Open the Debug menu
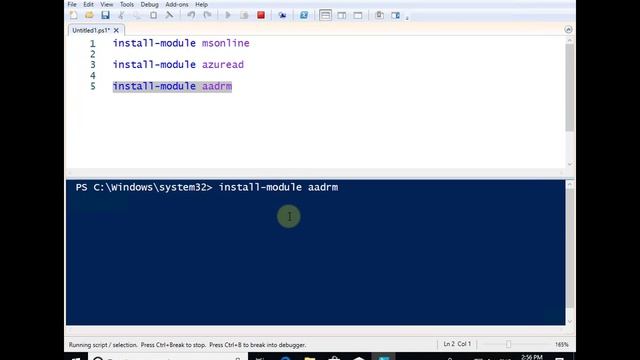 pos(149,4)
